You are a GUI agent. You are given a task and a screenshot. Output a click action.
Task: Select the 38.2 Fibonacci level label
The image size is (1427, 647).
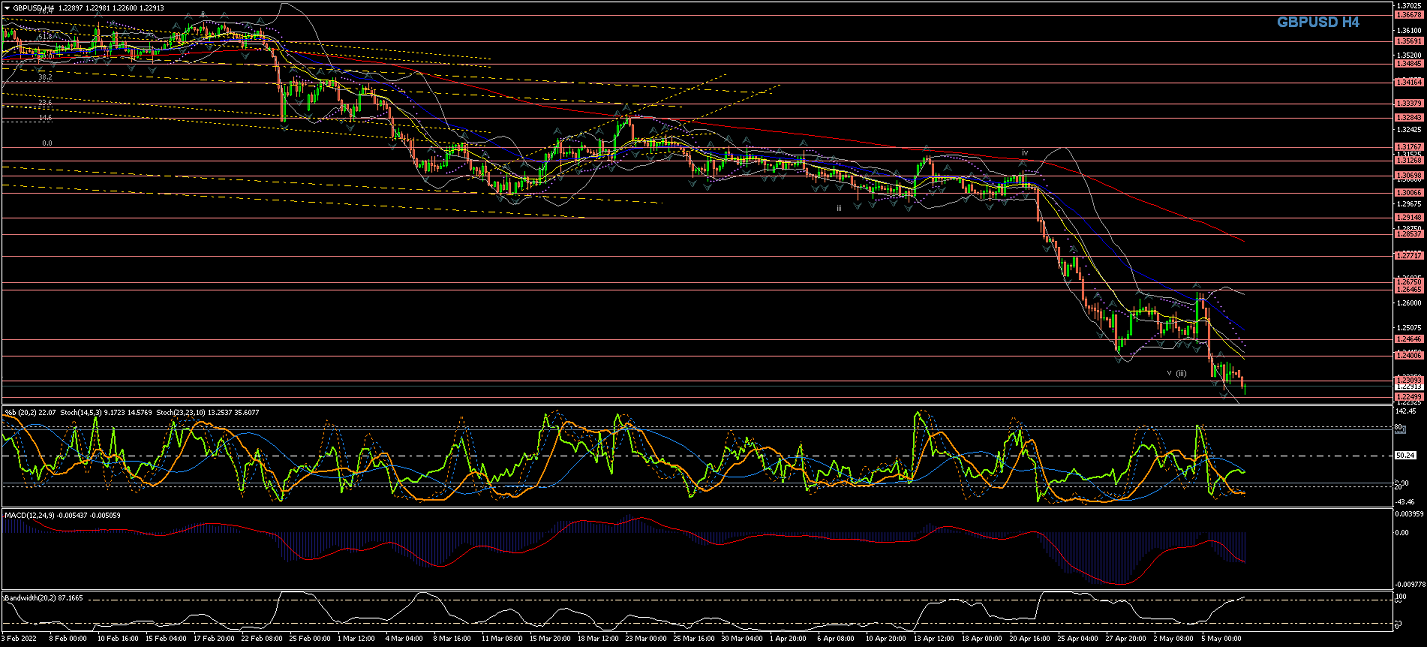tap(45, 76)
